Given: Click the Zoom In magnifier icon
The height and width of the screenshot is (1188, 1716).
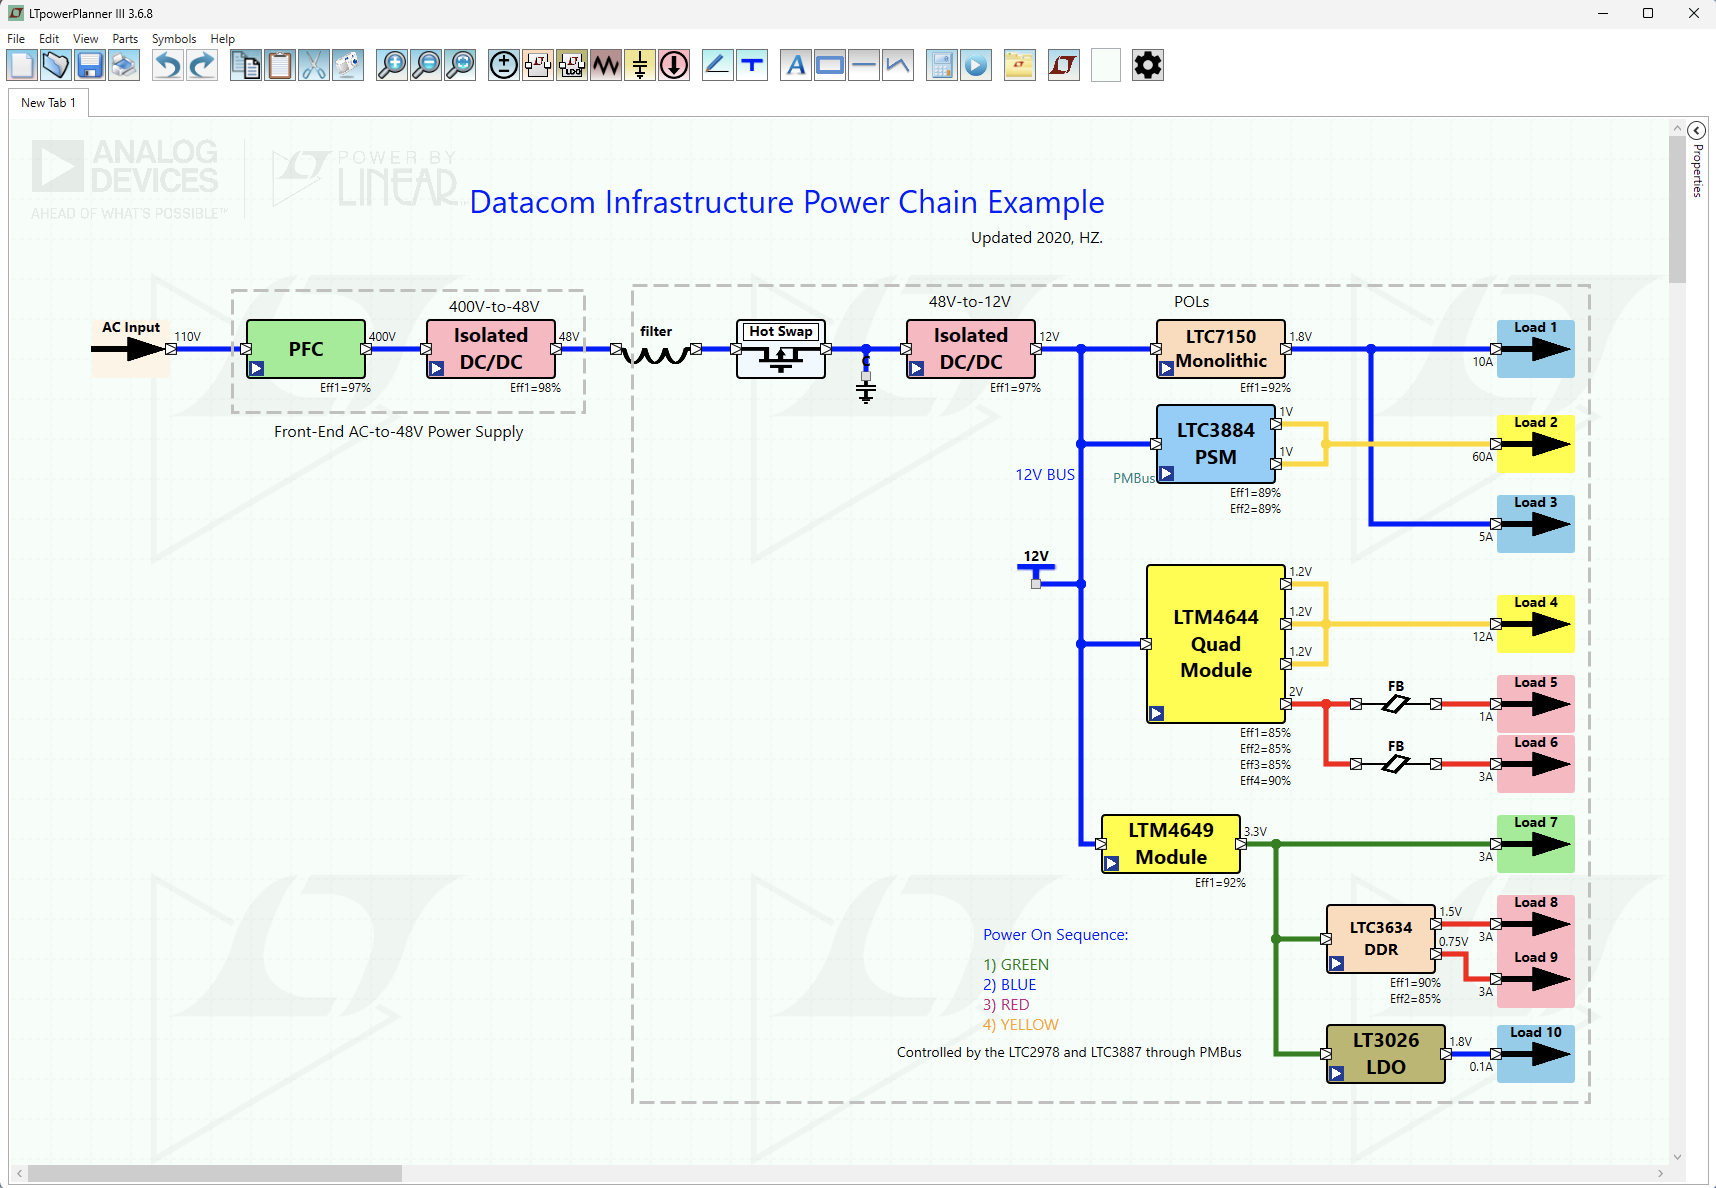Looking at the screenshot, I should point(391,66).
